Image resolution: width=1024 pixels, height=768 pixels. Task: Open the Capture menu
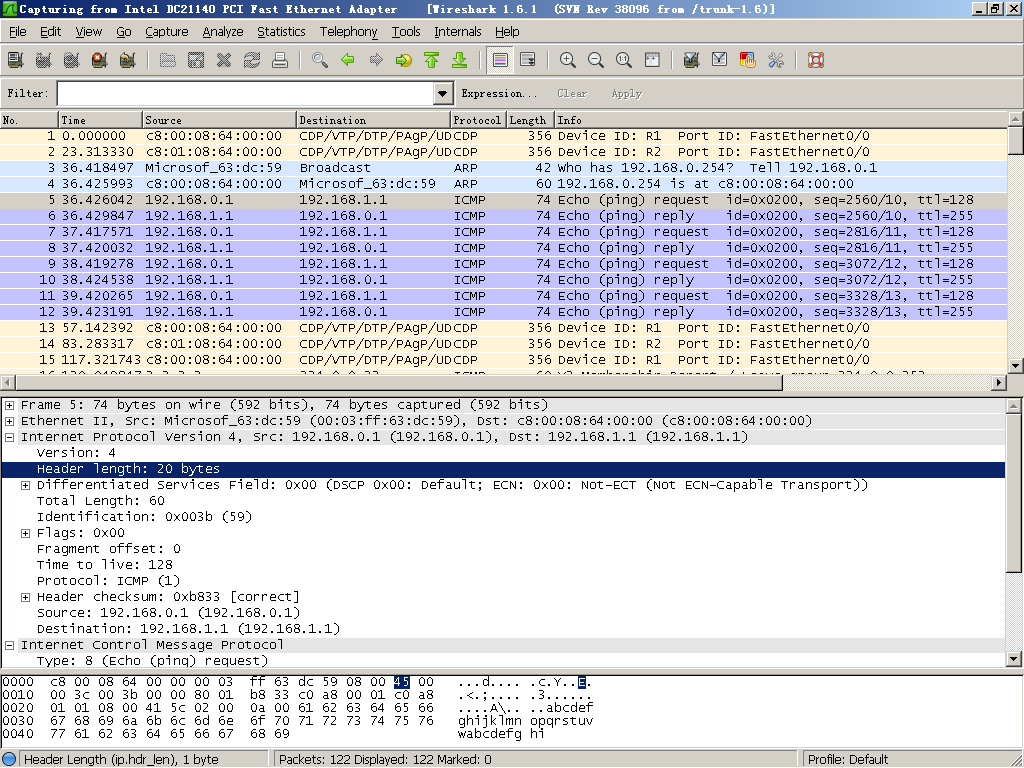pyautogui.click(x=167, y=31)
